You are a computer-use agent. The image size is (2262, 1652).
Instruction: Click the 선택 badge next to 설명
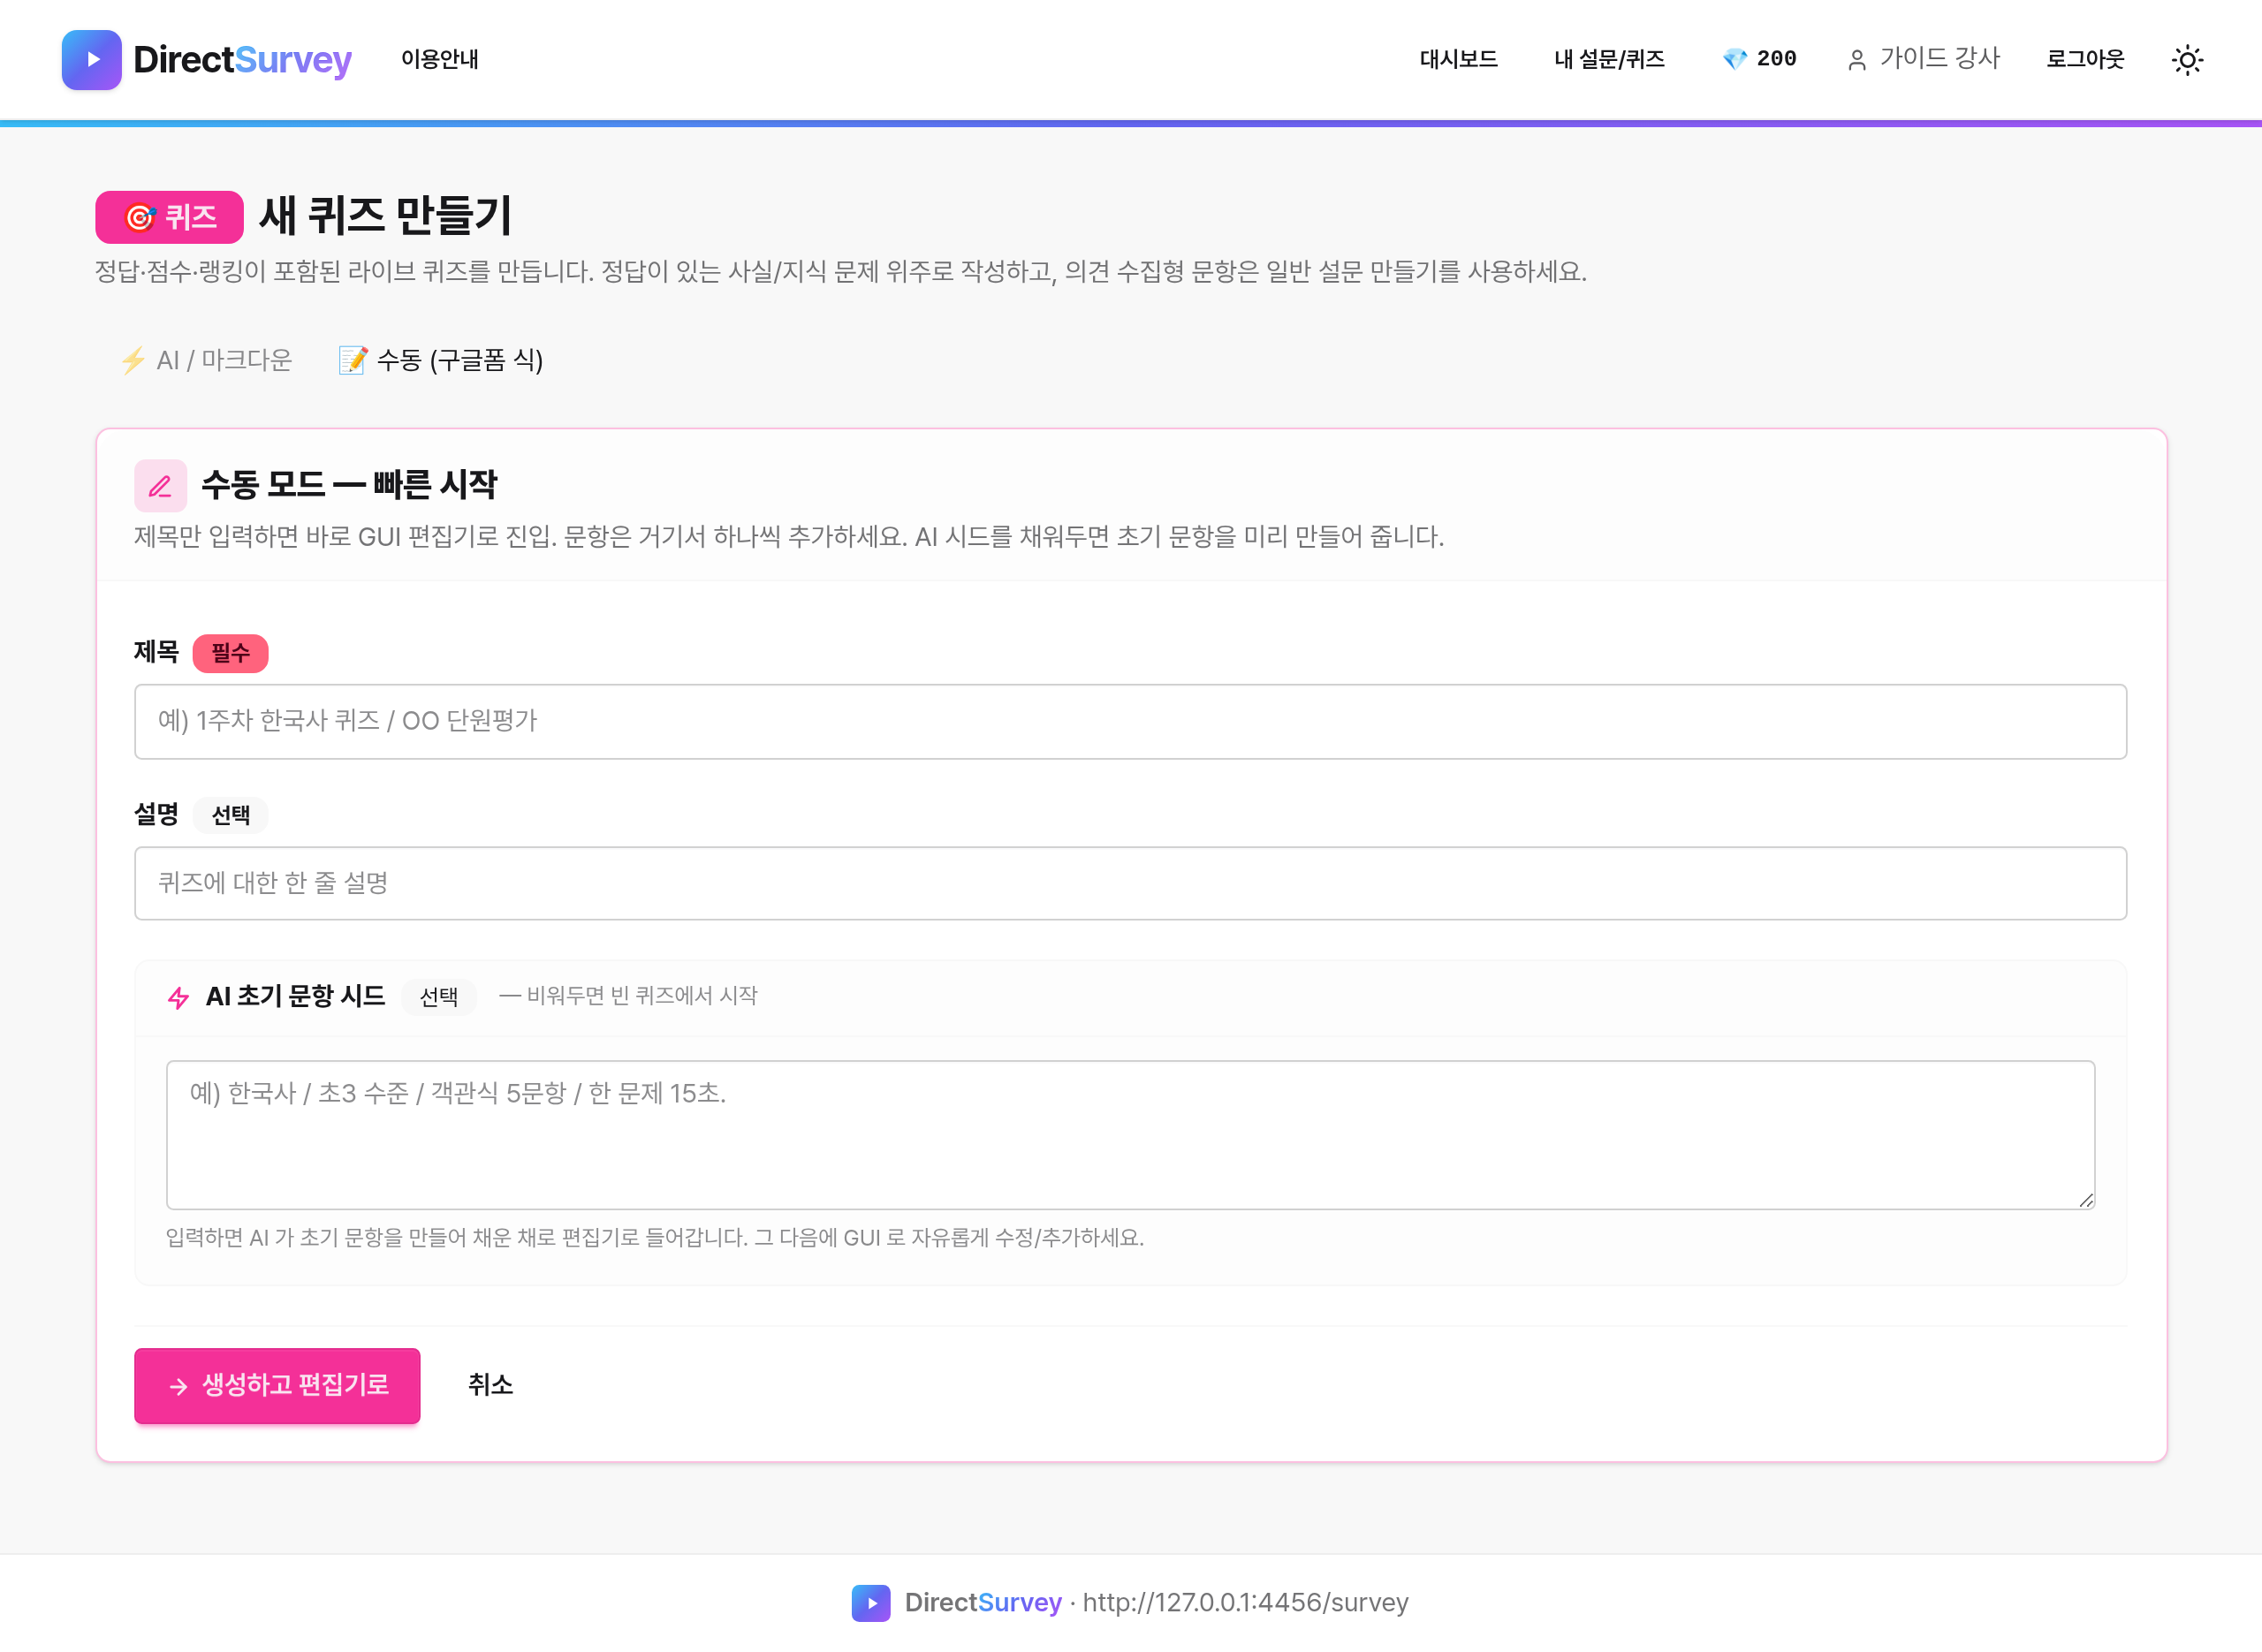pos(230,815)
